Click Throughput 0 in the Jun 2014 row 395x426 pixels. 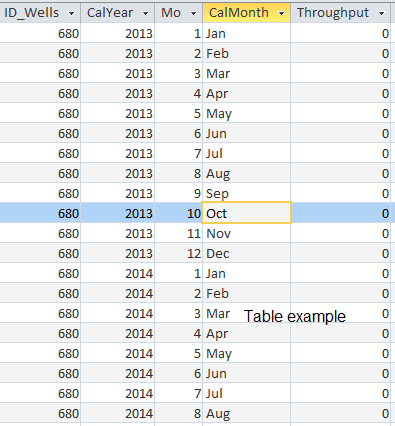[340, 373]
